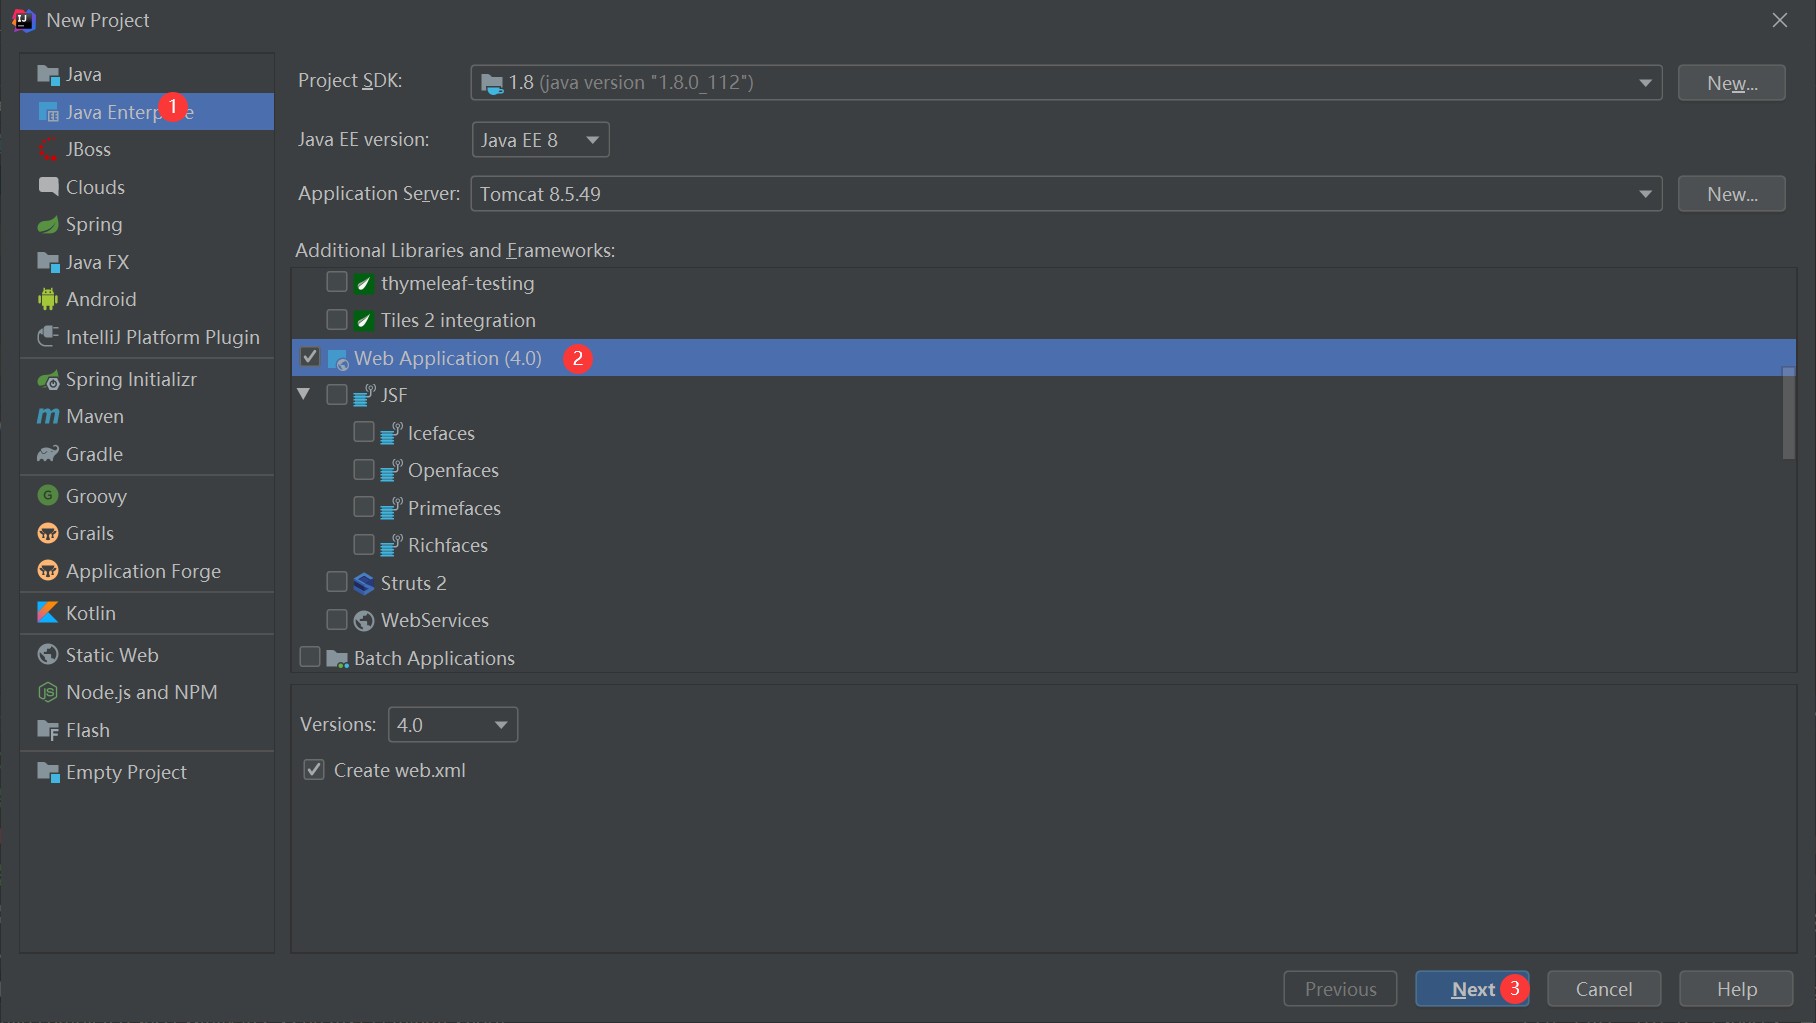Viewport: 1816px width, 1023px height.
Task: Click the WebServices globe icon
Action: (364, 621)
